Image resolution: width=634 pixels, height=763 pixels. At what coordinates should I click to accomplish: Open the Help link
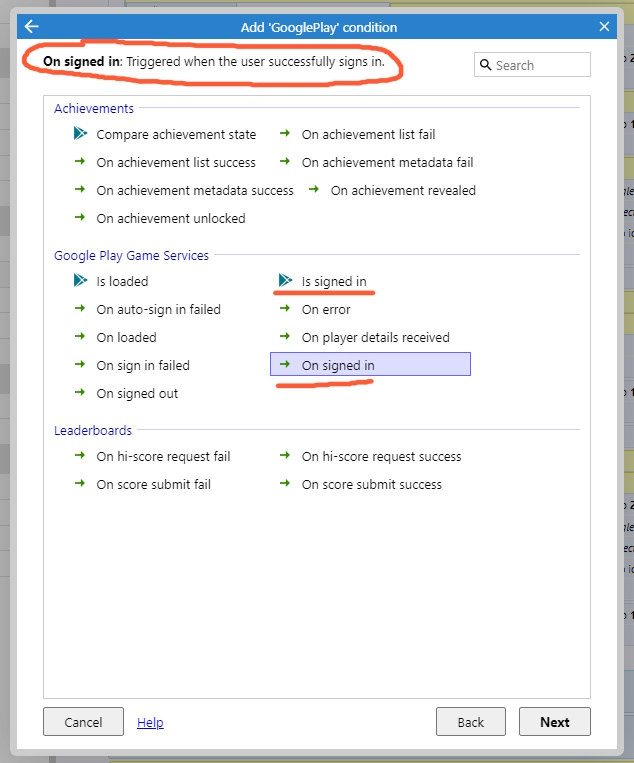150,723
